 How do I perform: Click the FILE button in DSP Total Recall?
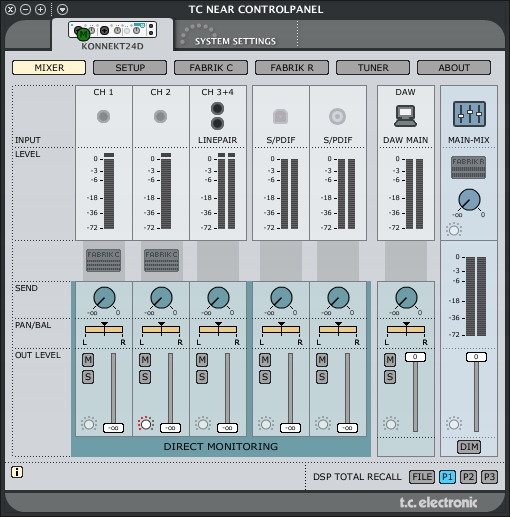[422, 477]
